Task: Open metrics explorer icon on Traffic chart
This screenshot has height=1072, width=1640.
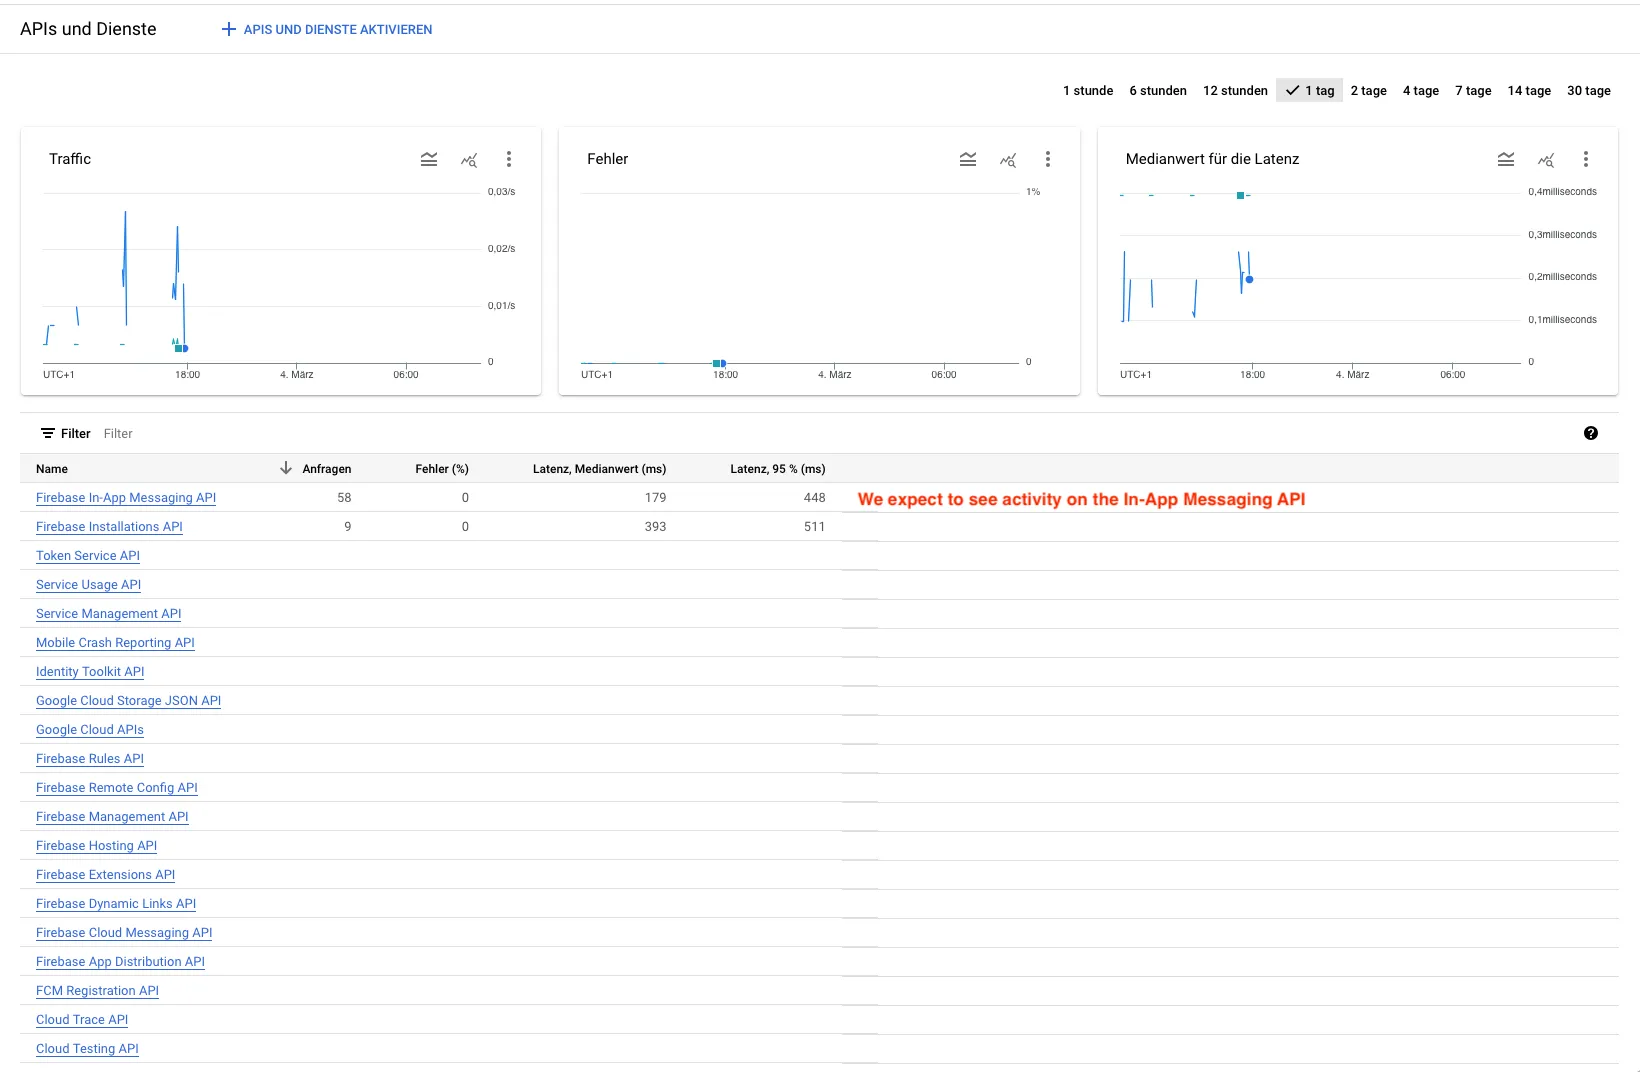Action: click(x=469, y=159)
